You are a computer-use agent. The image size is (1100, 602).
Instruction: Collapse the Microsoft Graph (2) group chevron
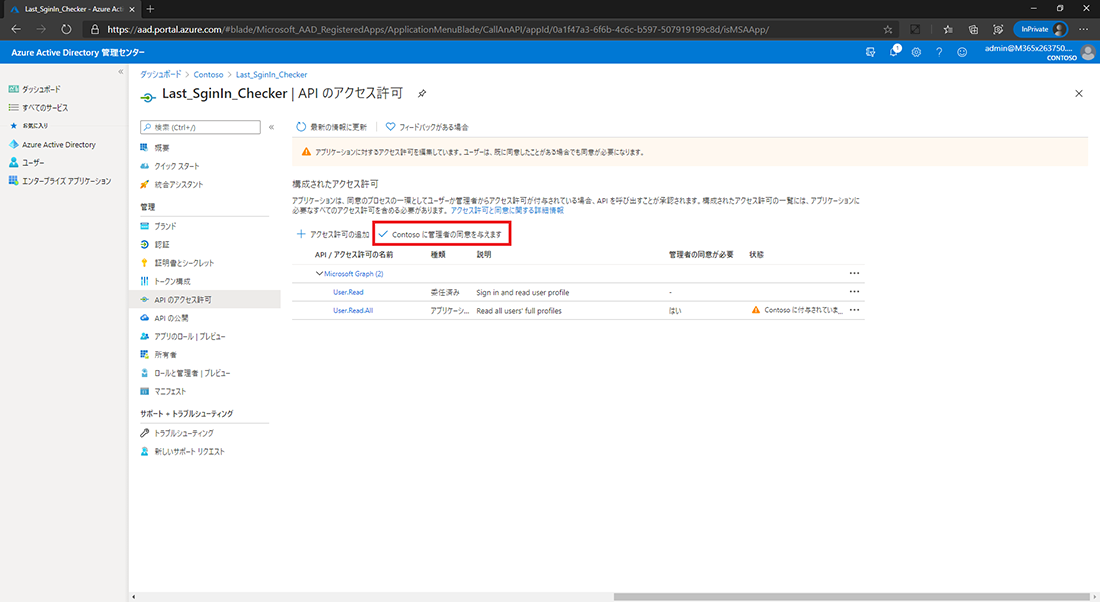click(319, 274)
